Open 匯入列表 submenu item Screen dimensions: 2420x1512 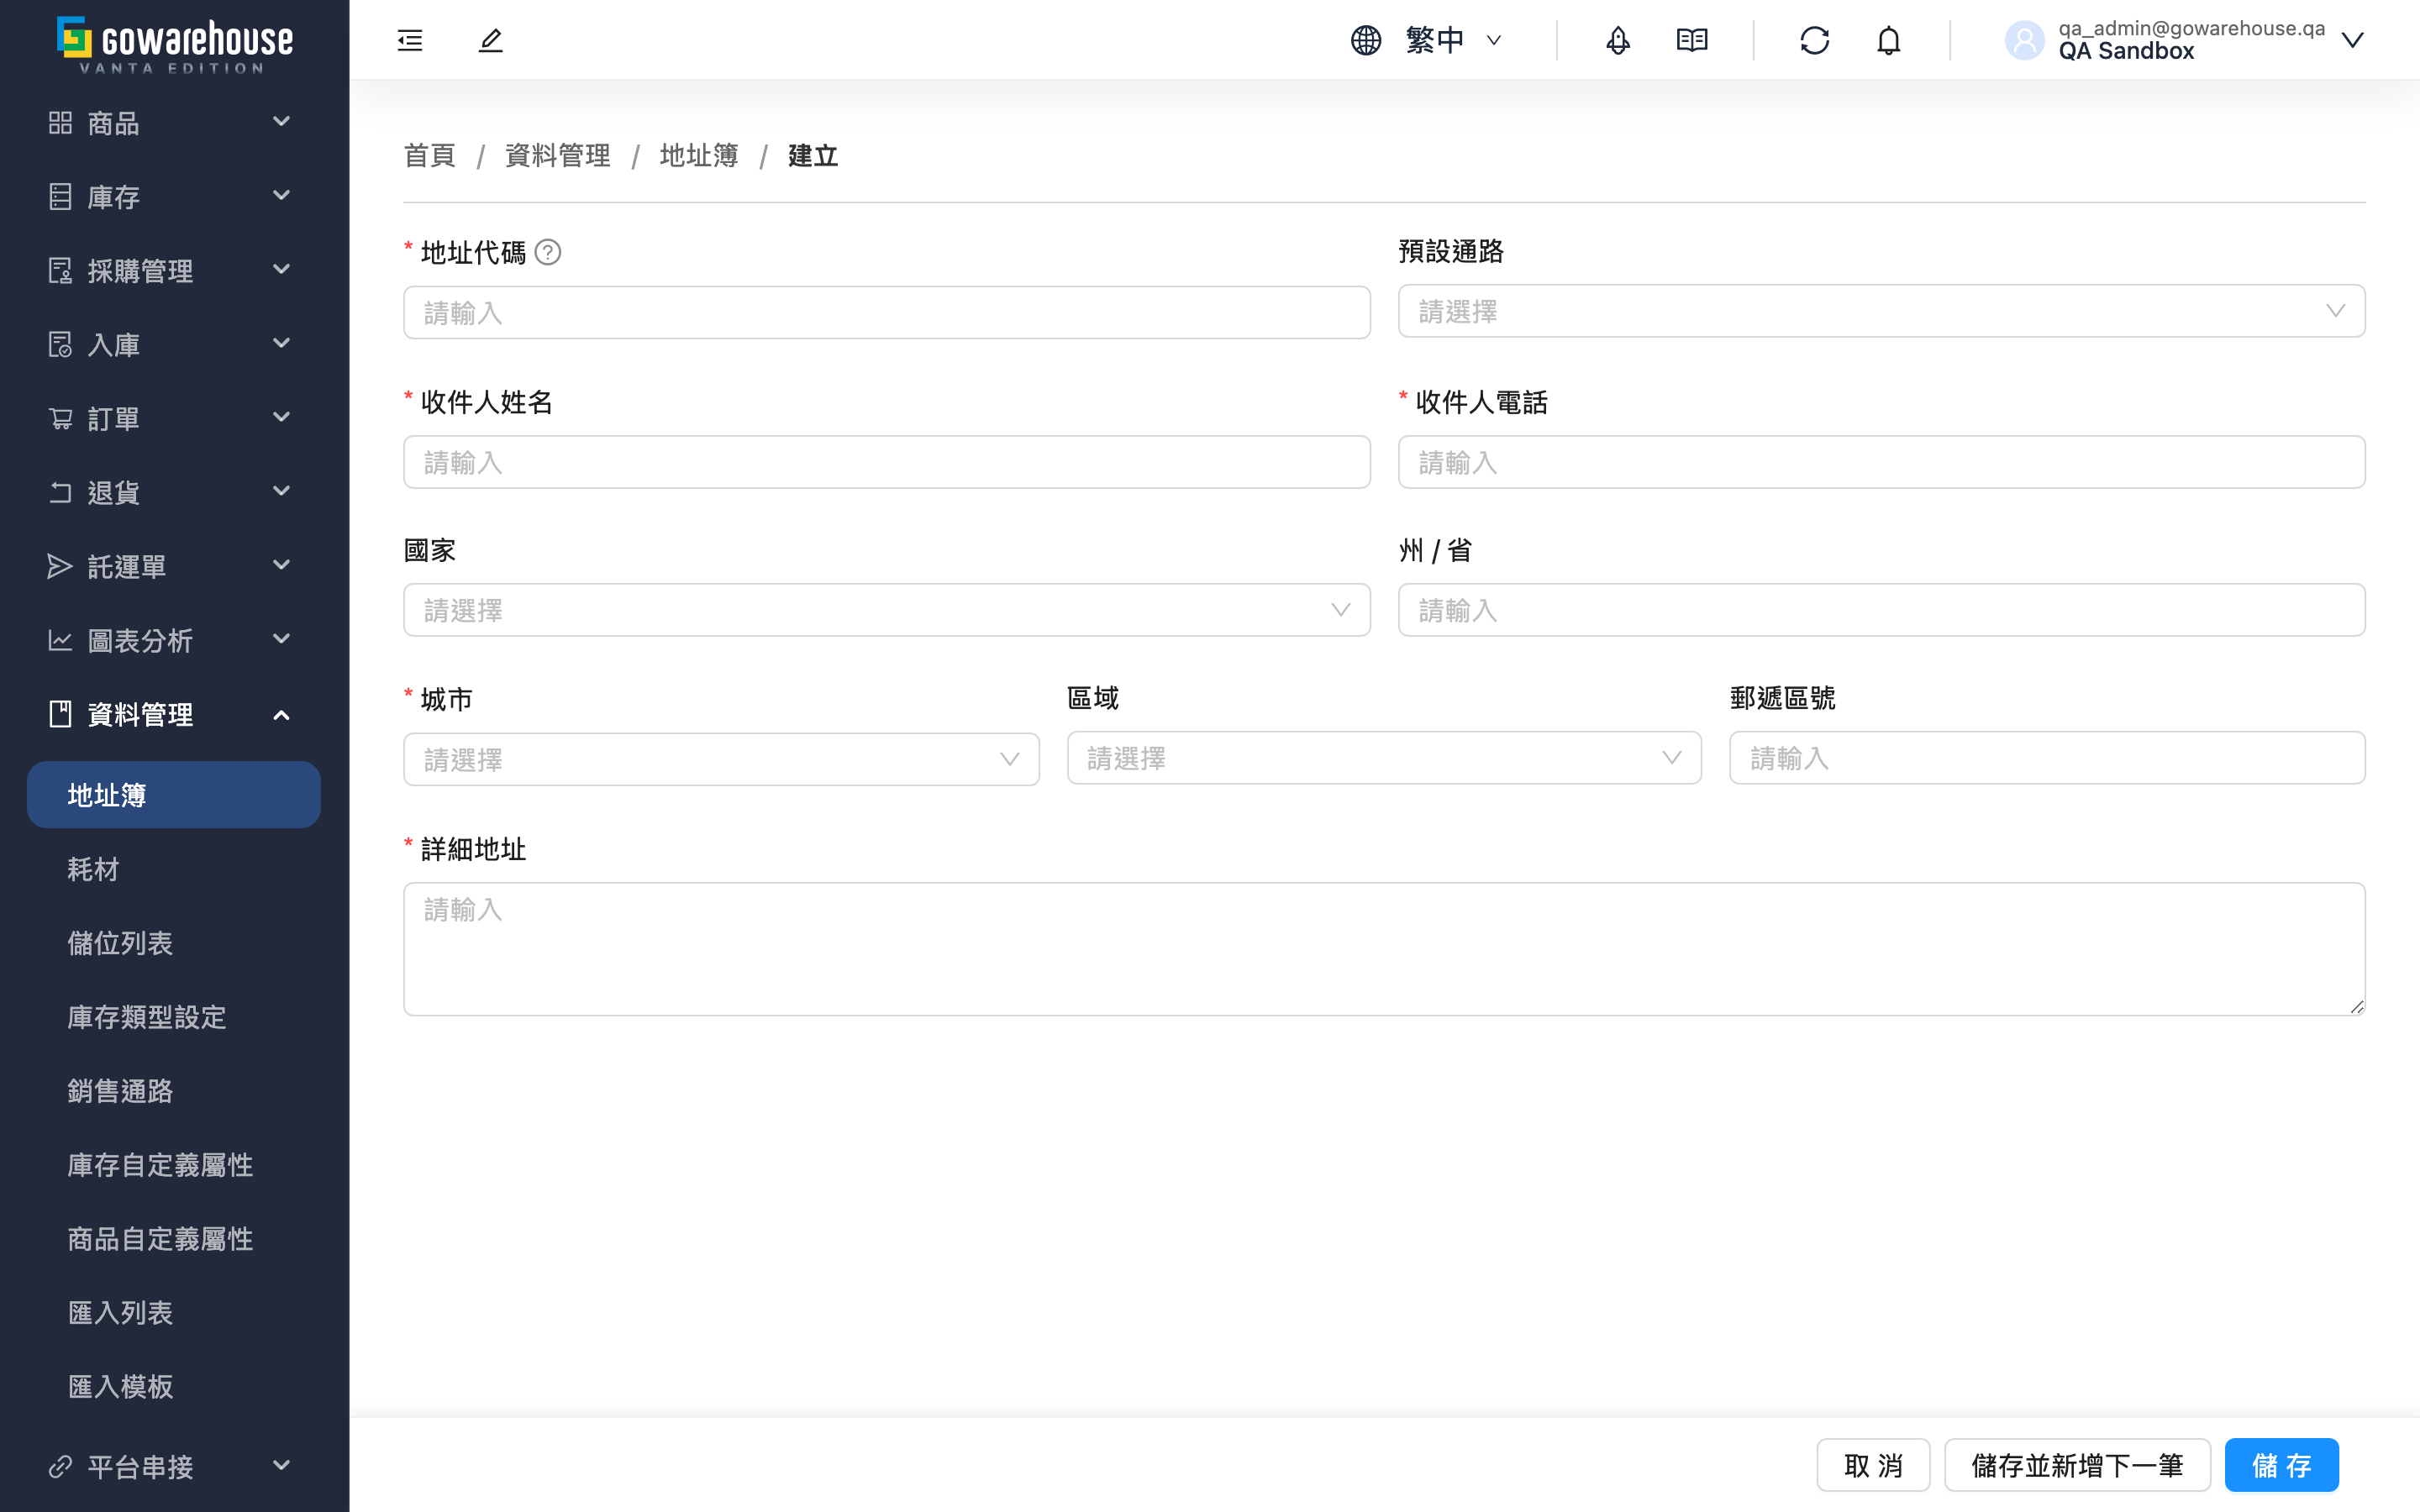[174, 1313]
